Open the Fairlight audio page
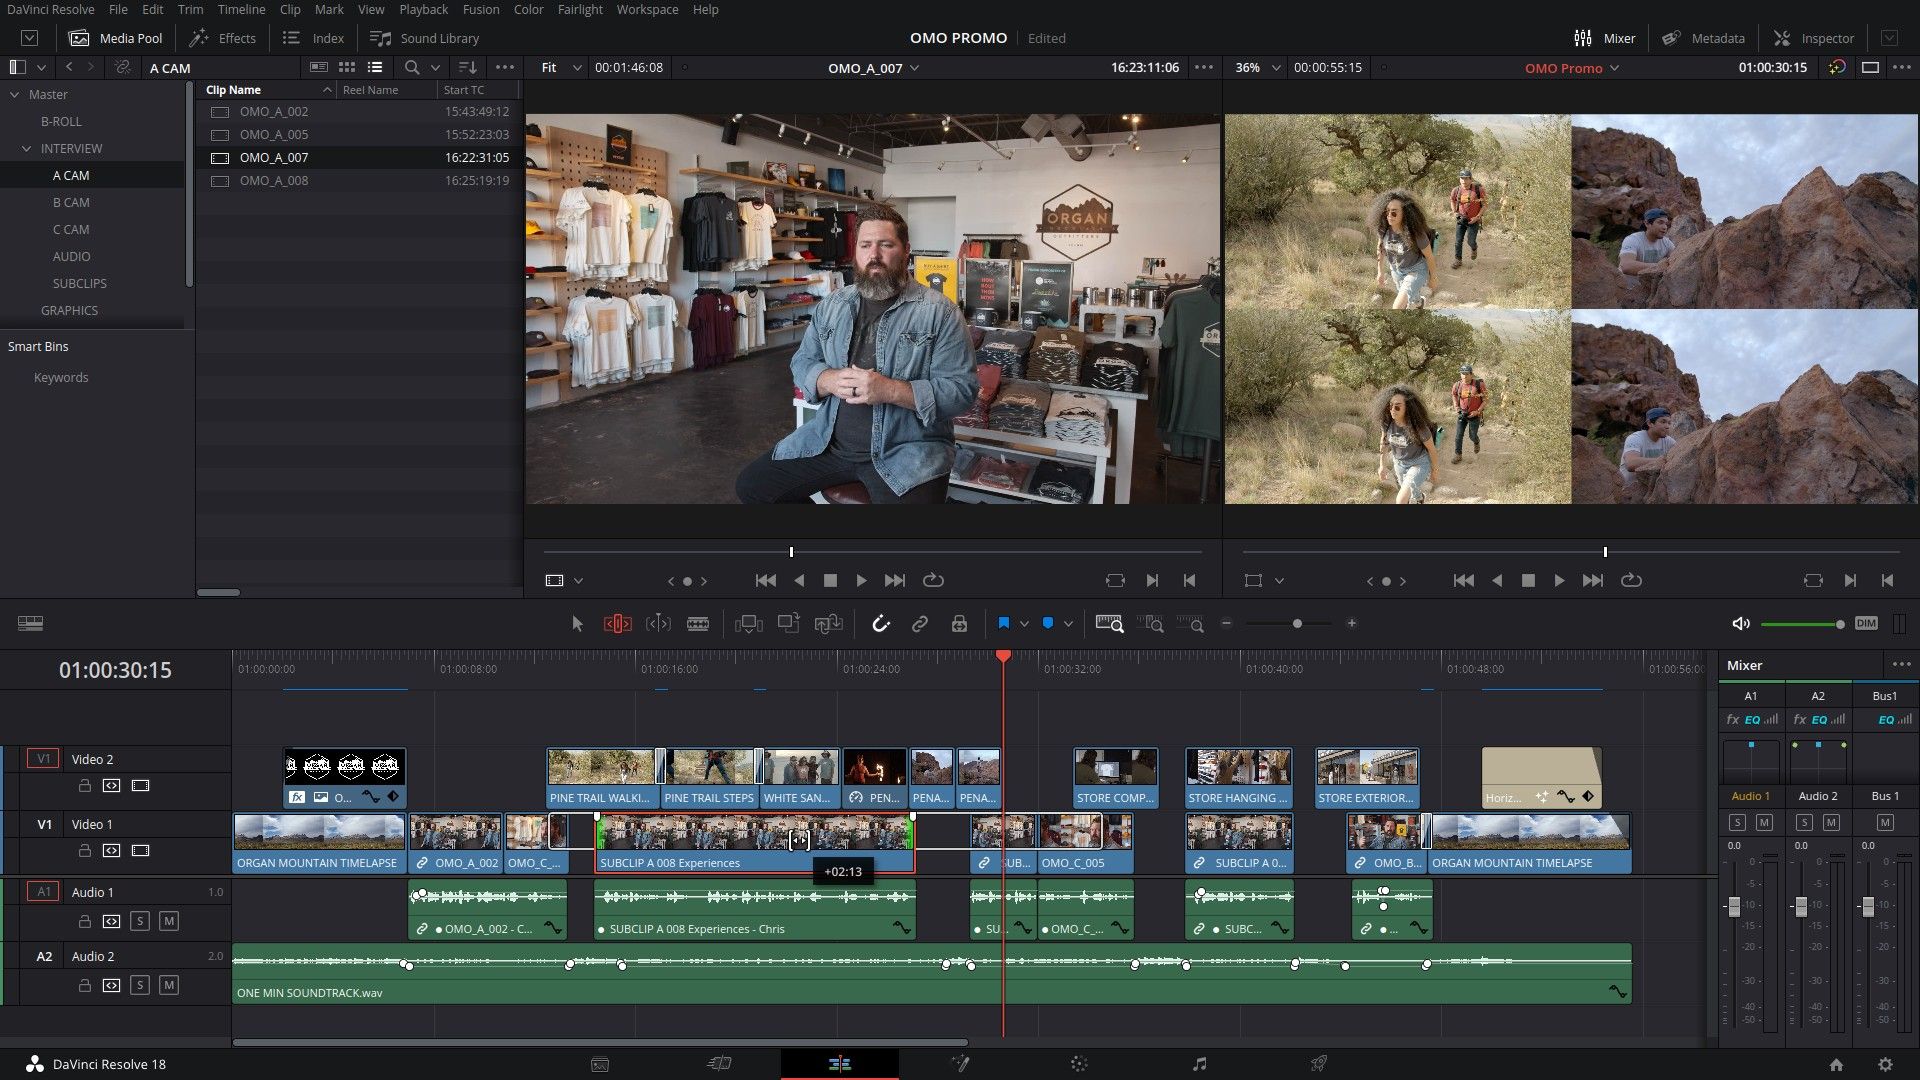Screen dimensions: 1920x1080 [x=1199, y=1064]
